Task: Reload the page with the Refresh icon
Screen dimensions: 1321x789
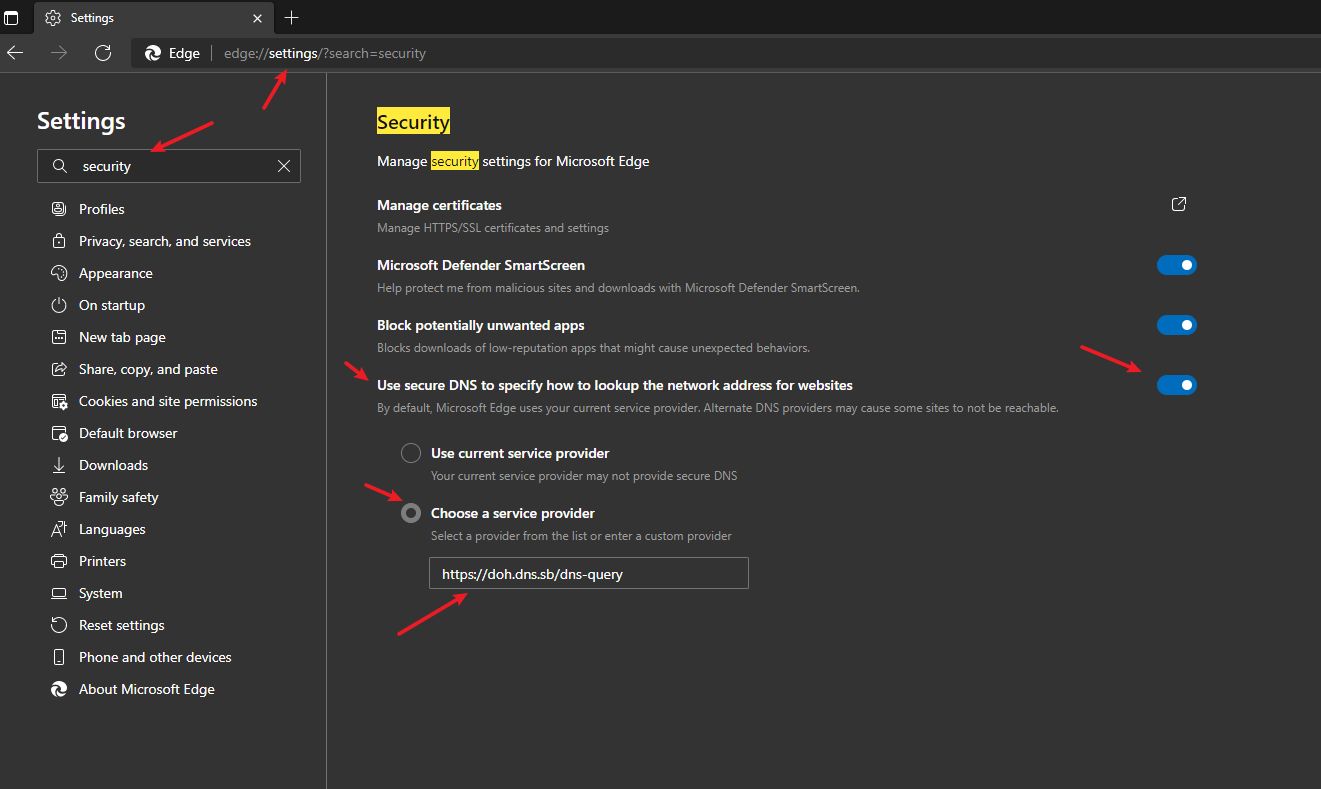Action: click(103, 53)
